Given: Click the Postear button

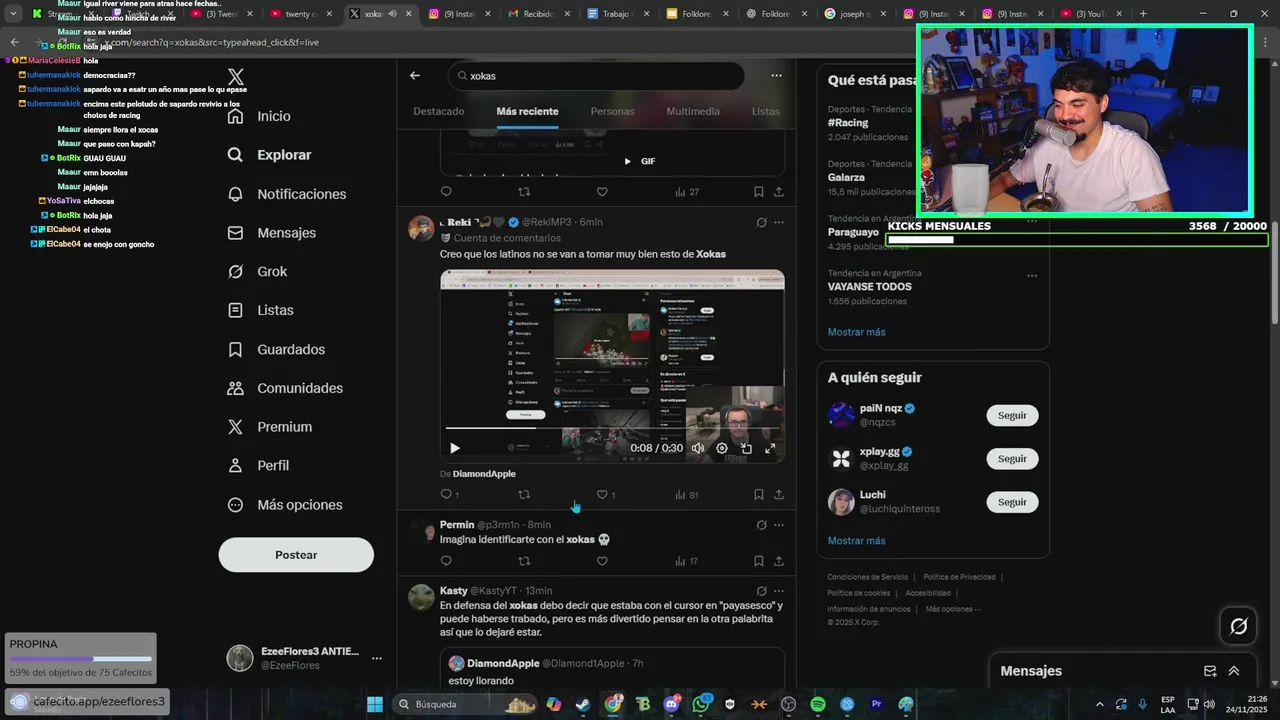Looking at the screenshot, I should point(296,555).
